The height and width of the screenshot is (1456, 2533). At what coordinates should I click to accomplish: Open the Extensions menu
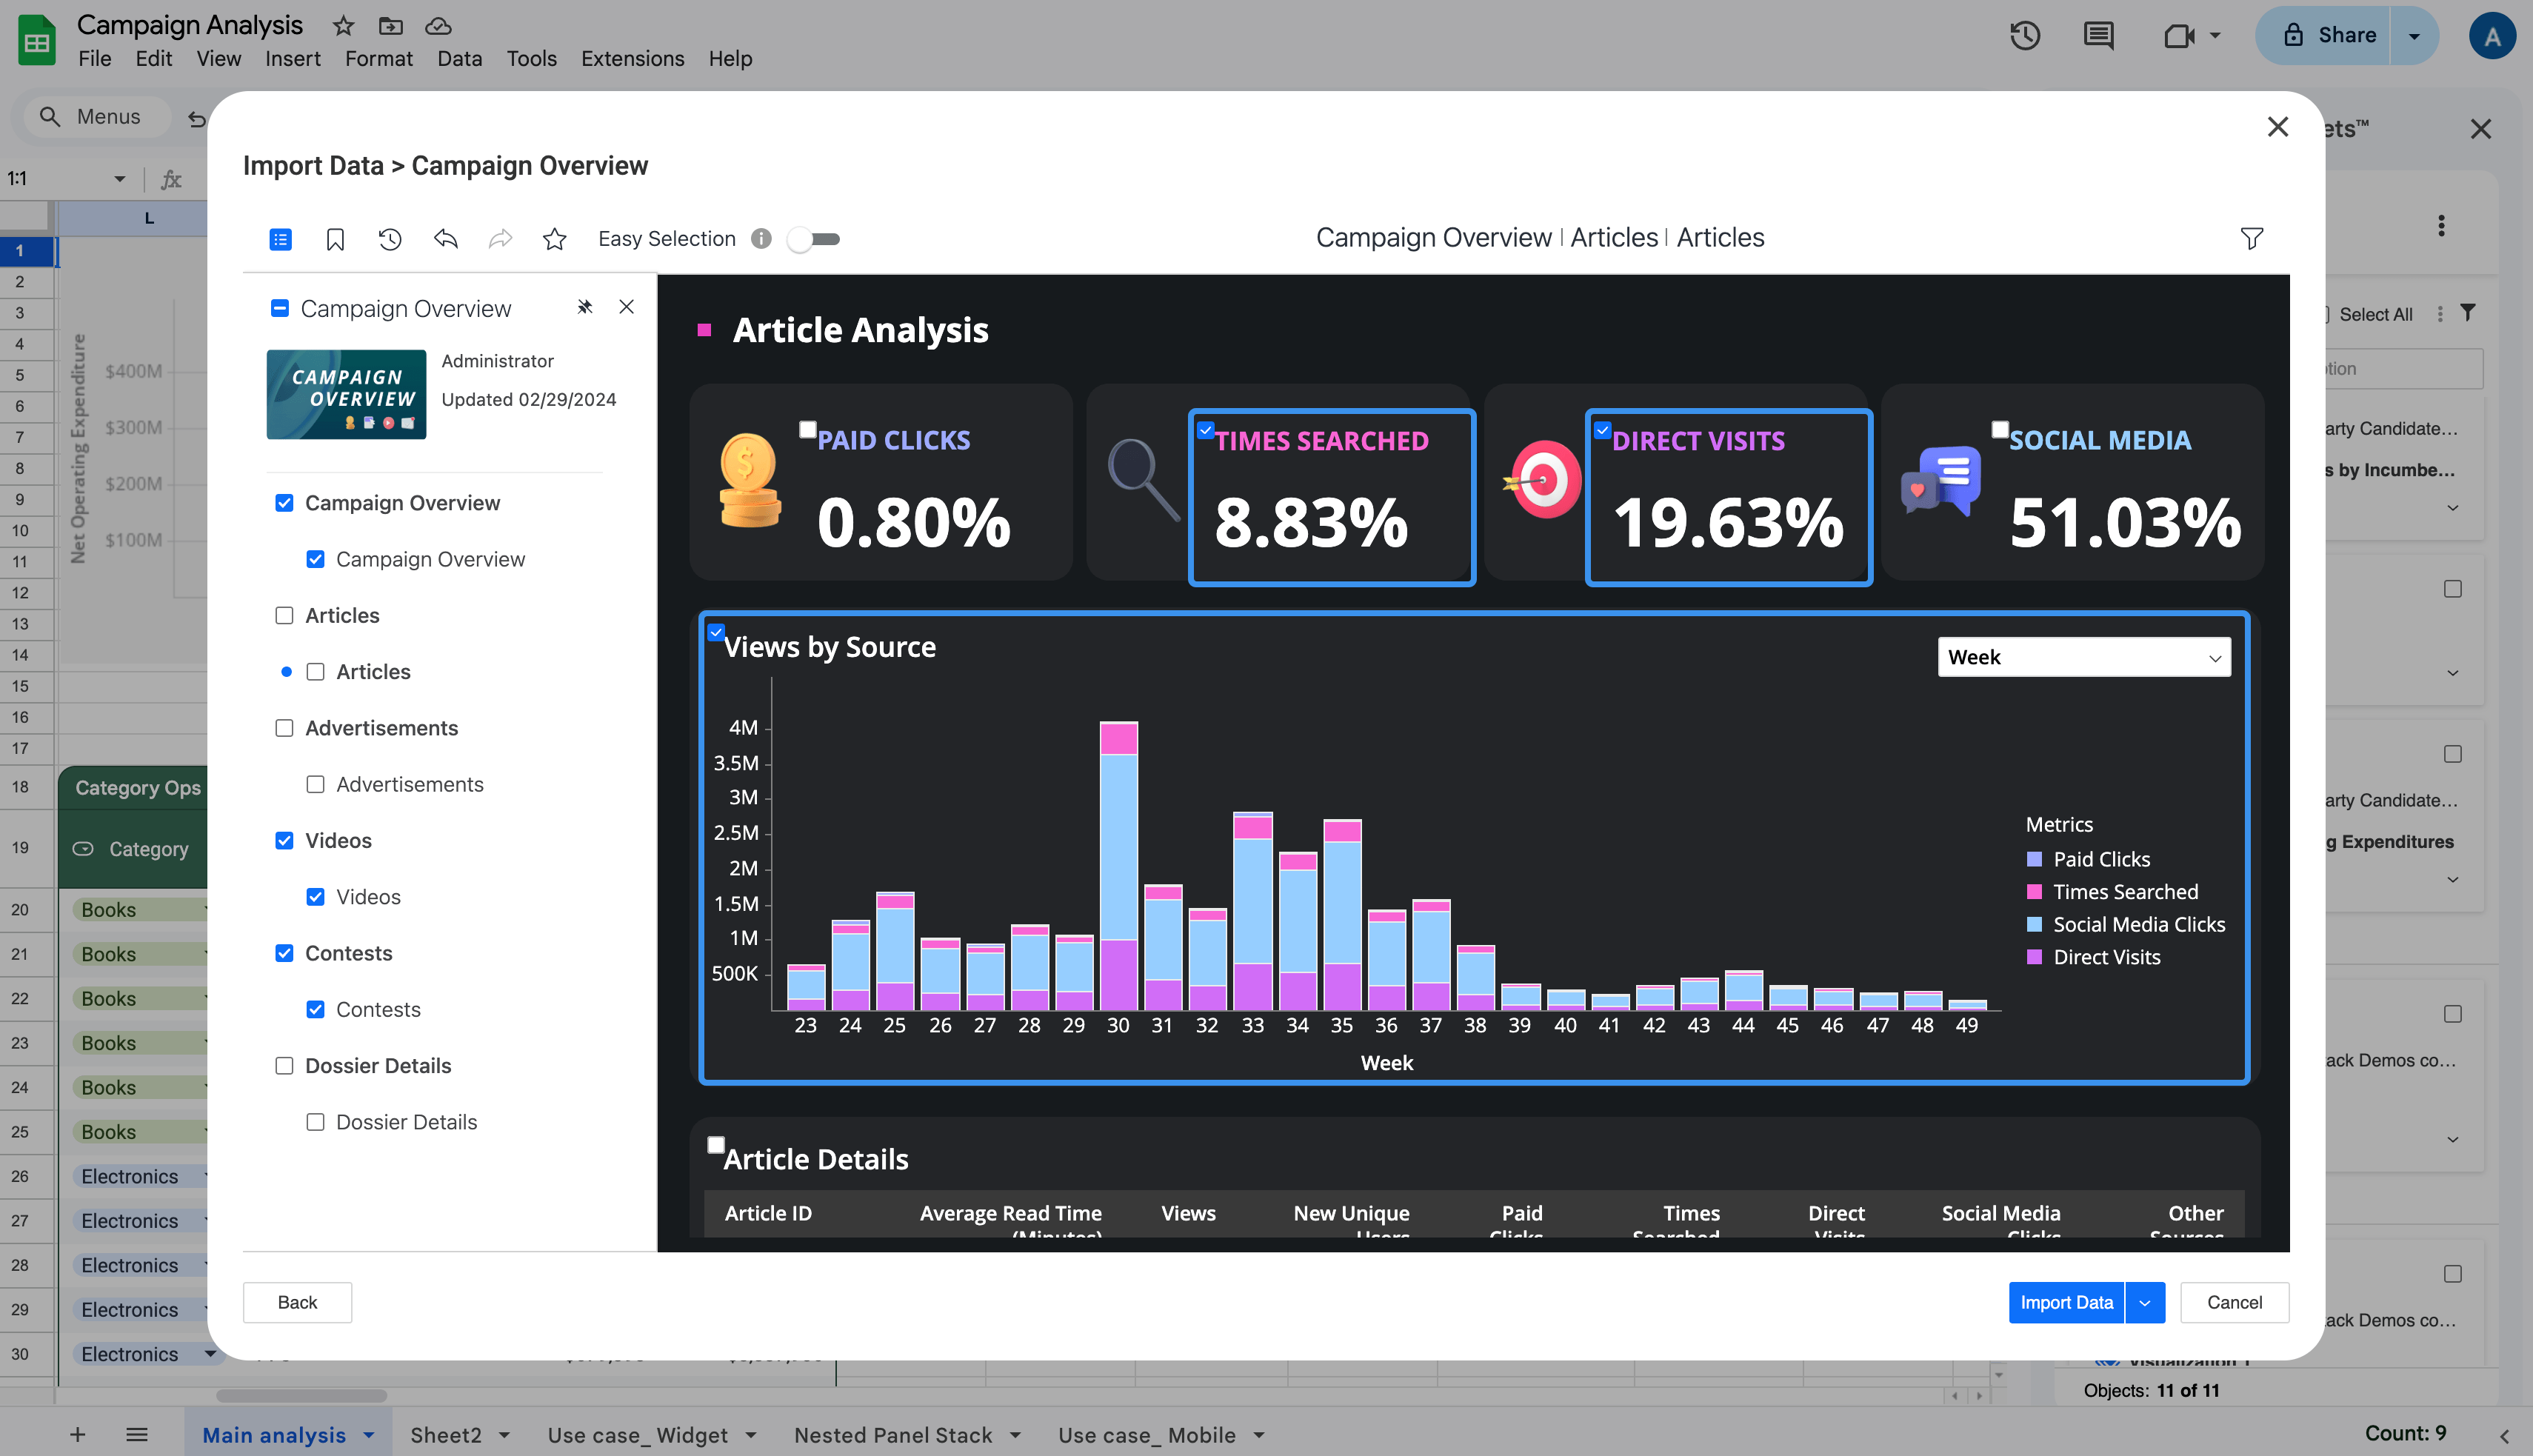pos(631,58)
